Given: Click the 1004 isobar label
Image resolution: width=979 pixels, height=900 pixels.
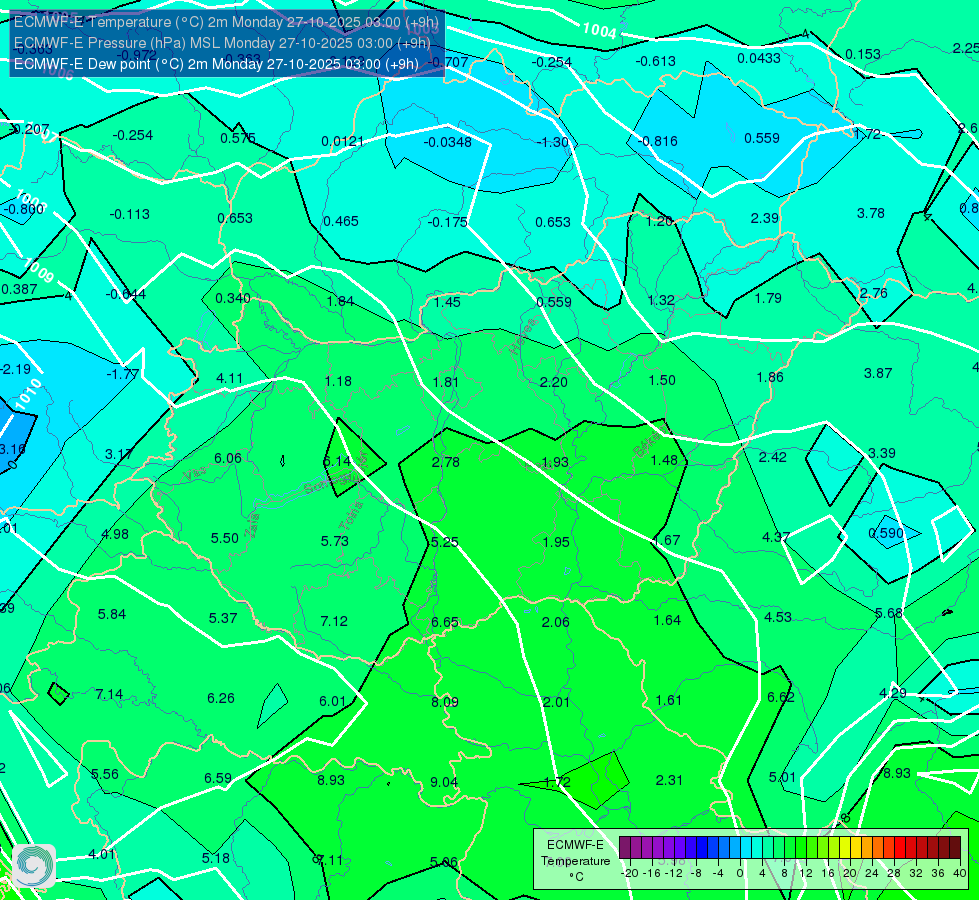Looking at the screenshot, I should click(x=599, y=30).
